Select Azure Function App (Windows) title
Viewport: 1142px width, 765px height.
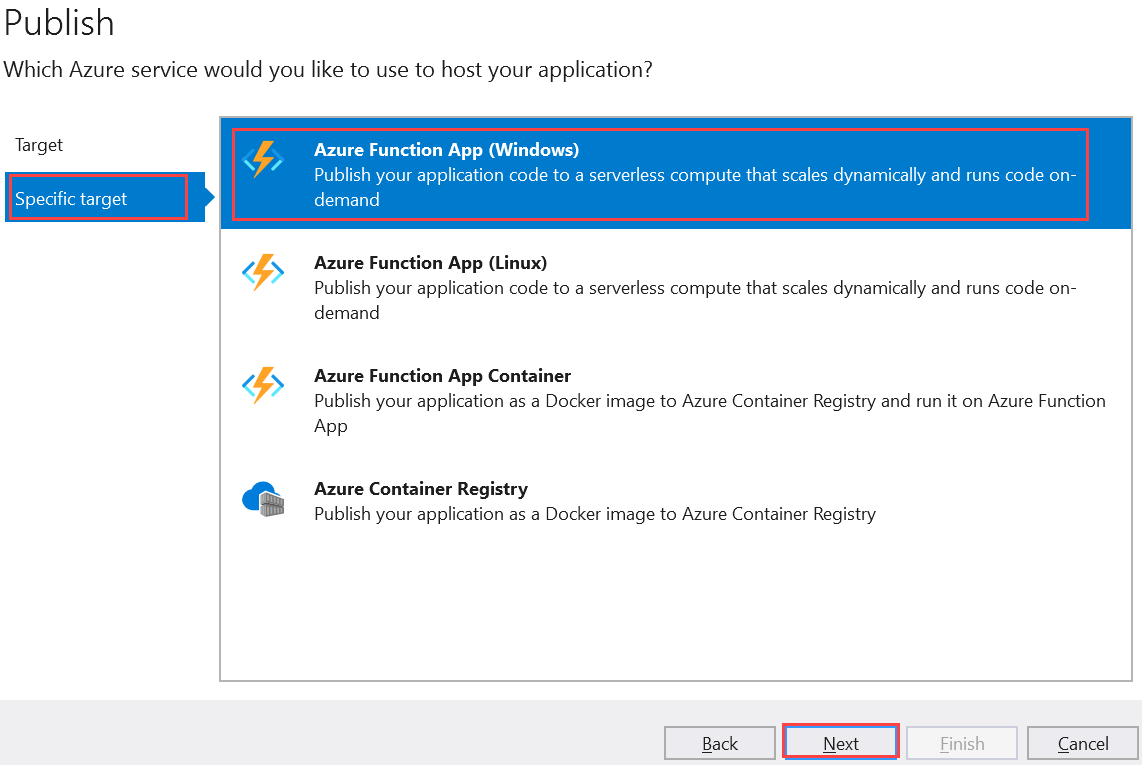click(x=446, y=149)
